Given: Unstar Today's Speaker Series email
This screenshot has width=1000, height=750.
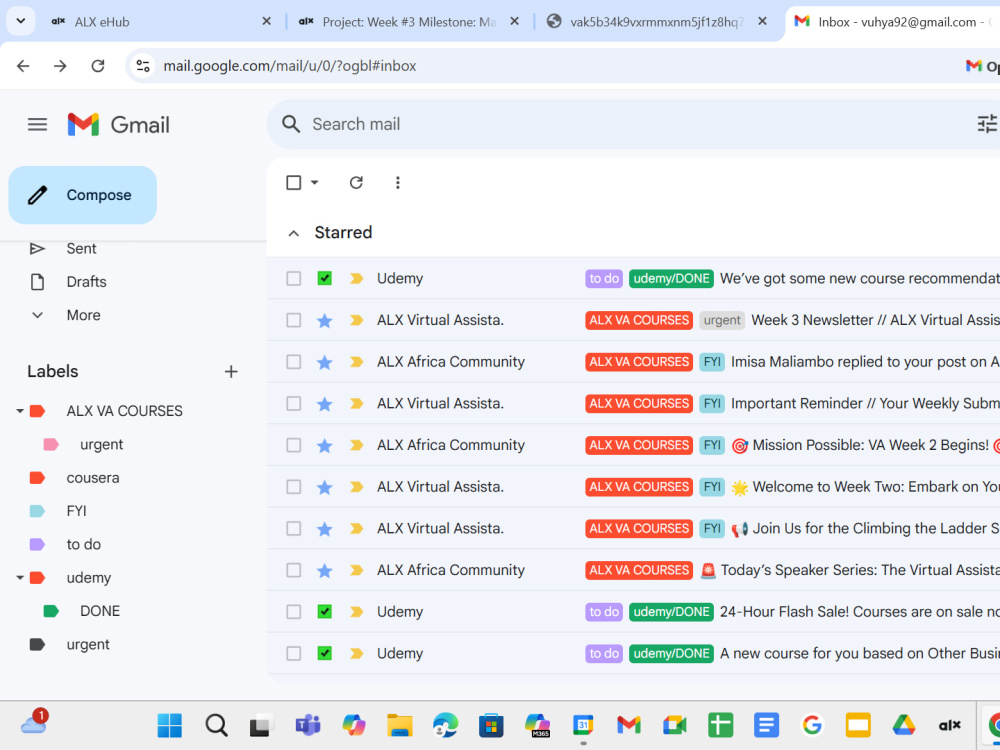Looking at the screenshot, I should pyautogui.click(x=325, y=570).
